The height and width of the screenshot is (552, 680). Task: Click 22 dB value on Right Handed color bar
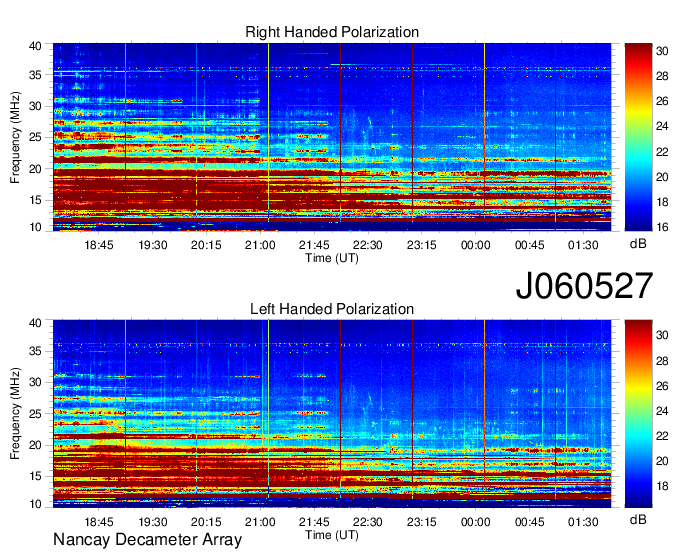tap(662, 152)
